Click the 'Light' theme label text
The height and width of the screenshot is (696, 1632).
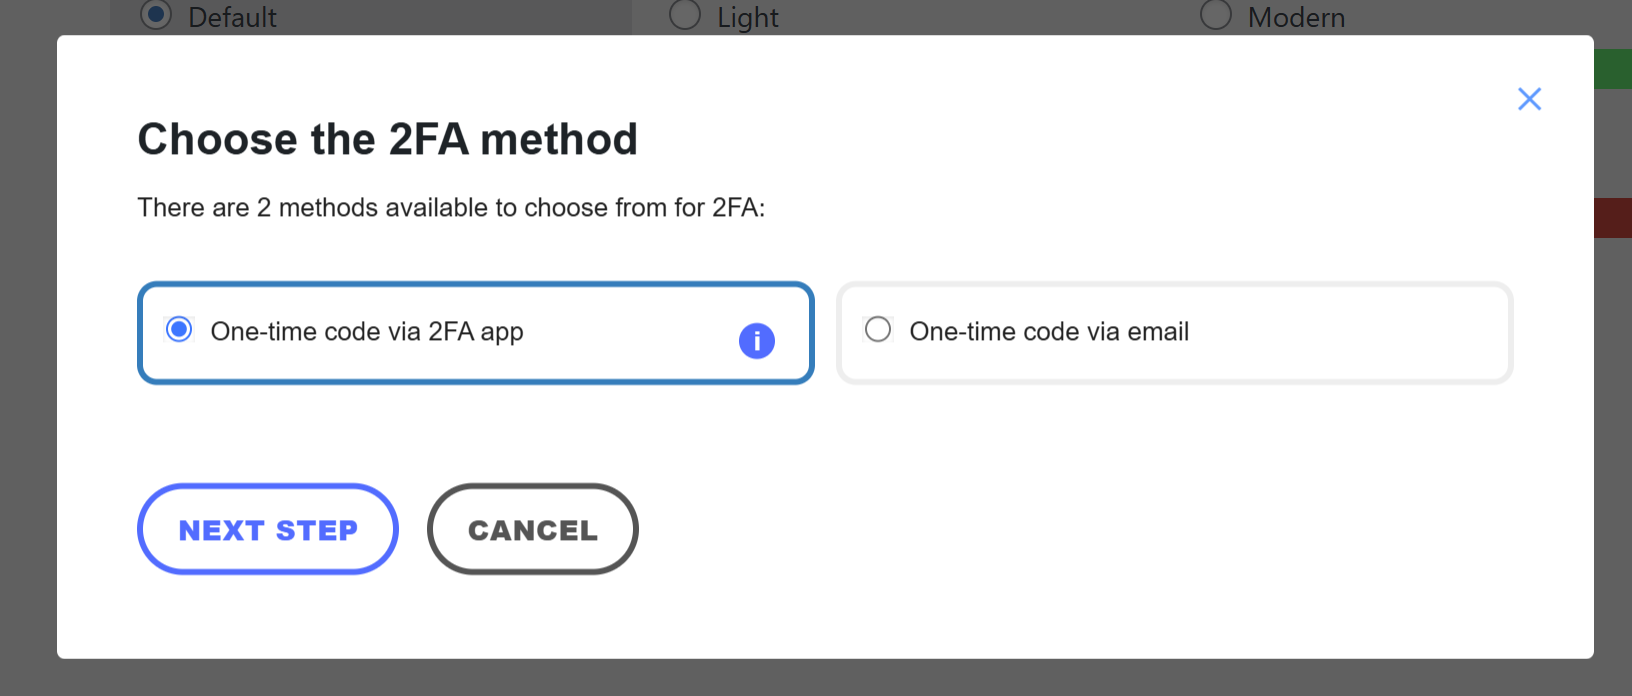coord(748,17)
